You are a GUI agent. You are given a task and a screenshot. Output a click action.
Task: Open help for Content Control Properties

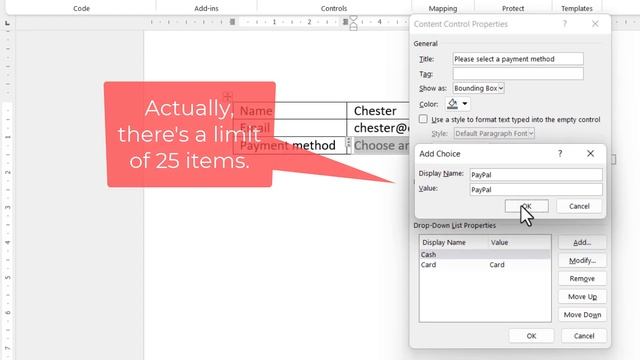pyautogui.click(x=564, y=24)
